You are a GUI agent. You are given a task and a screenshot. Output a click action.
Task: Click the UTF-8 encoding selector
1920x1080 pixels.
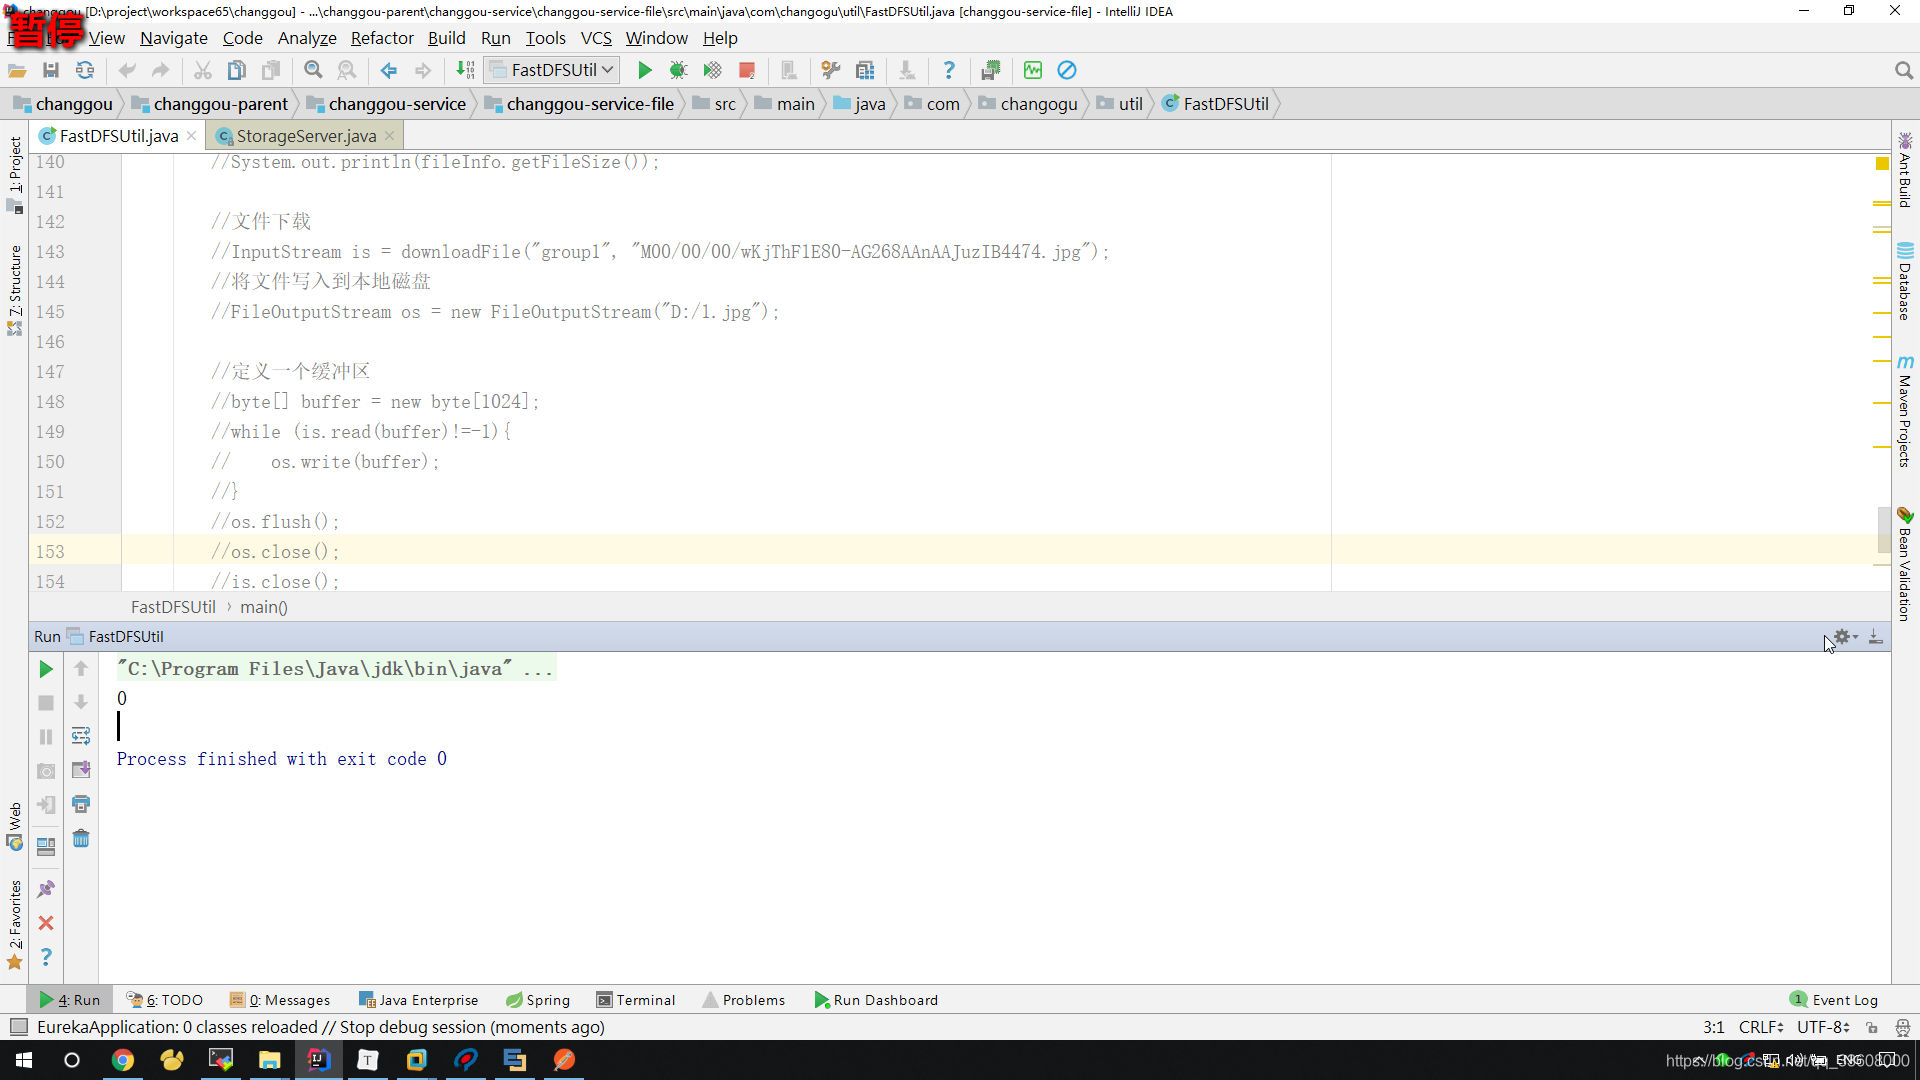coord(1823,1027)
